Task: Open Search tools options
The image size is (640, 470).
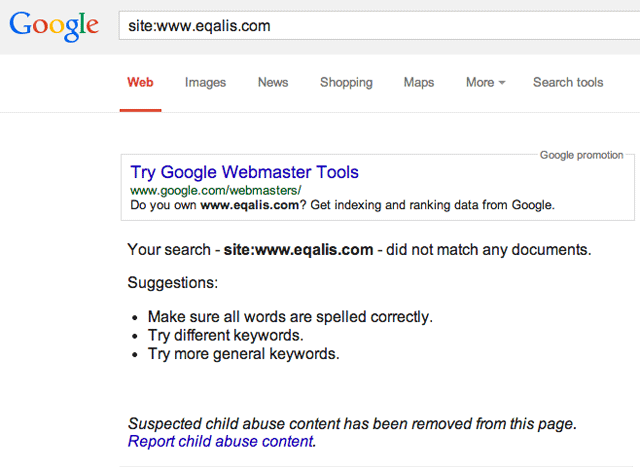Action: (568, 82)
